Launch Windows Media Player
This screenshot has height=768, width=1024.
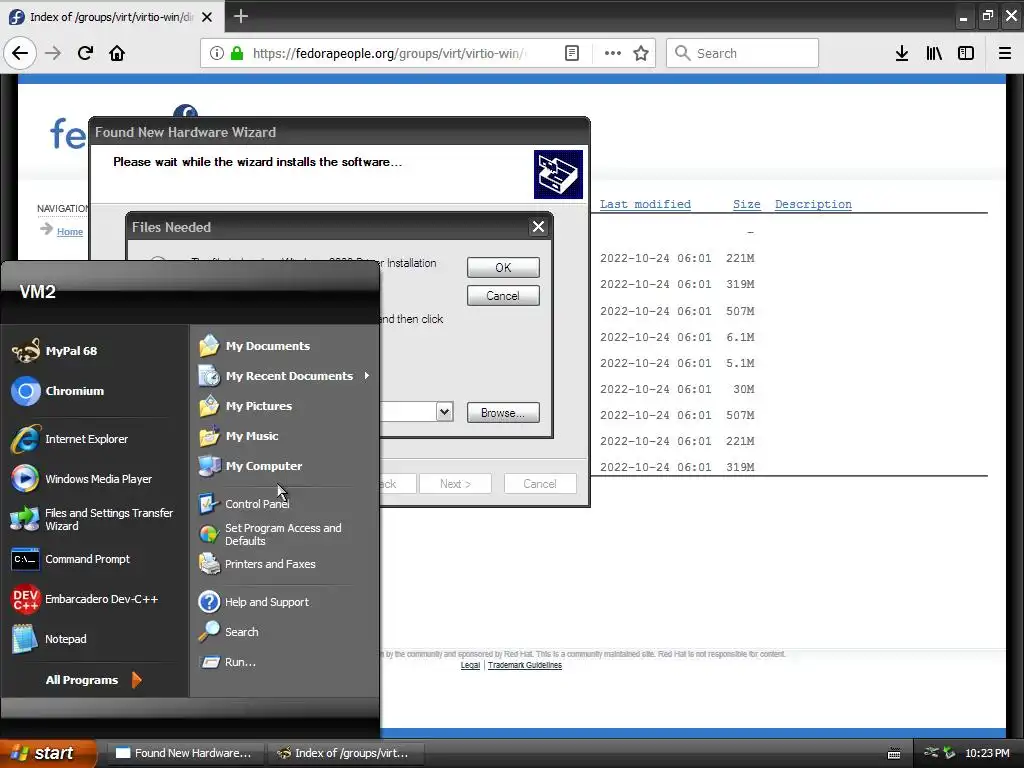point(82,479)
